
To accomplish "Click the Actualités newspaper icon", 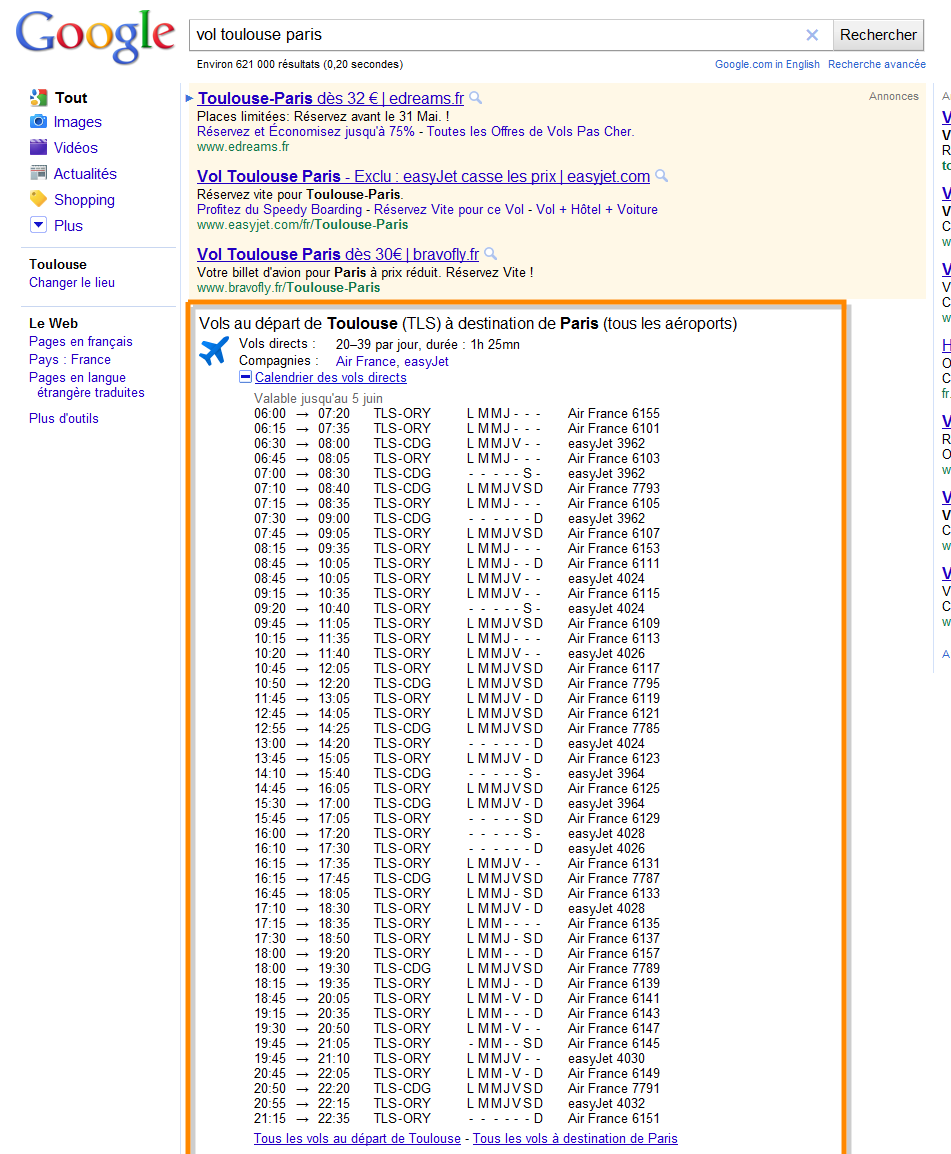I will (x=38, y=173).
